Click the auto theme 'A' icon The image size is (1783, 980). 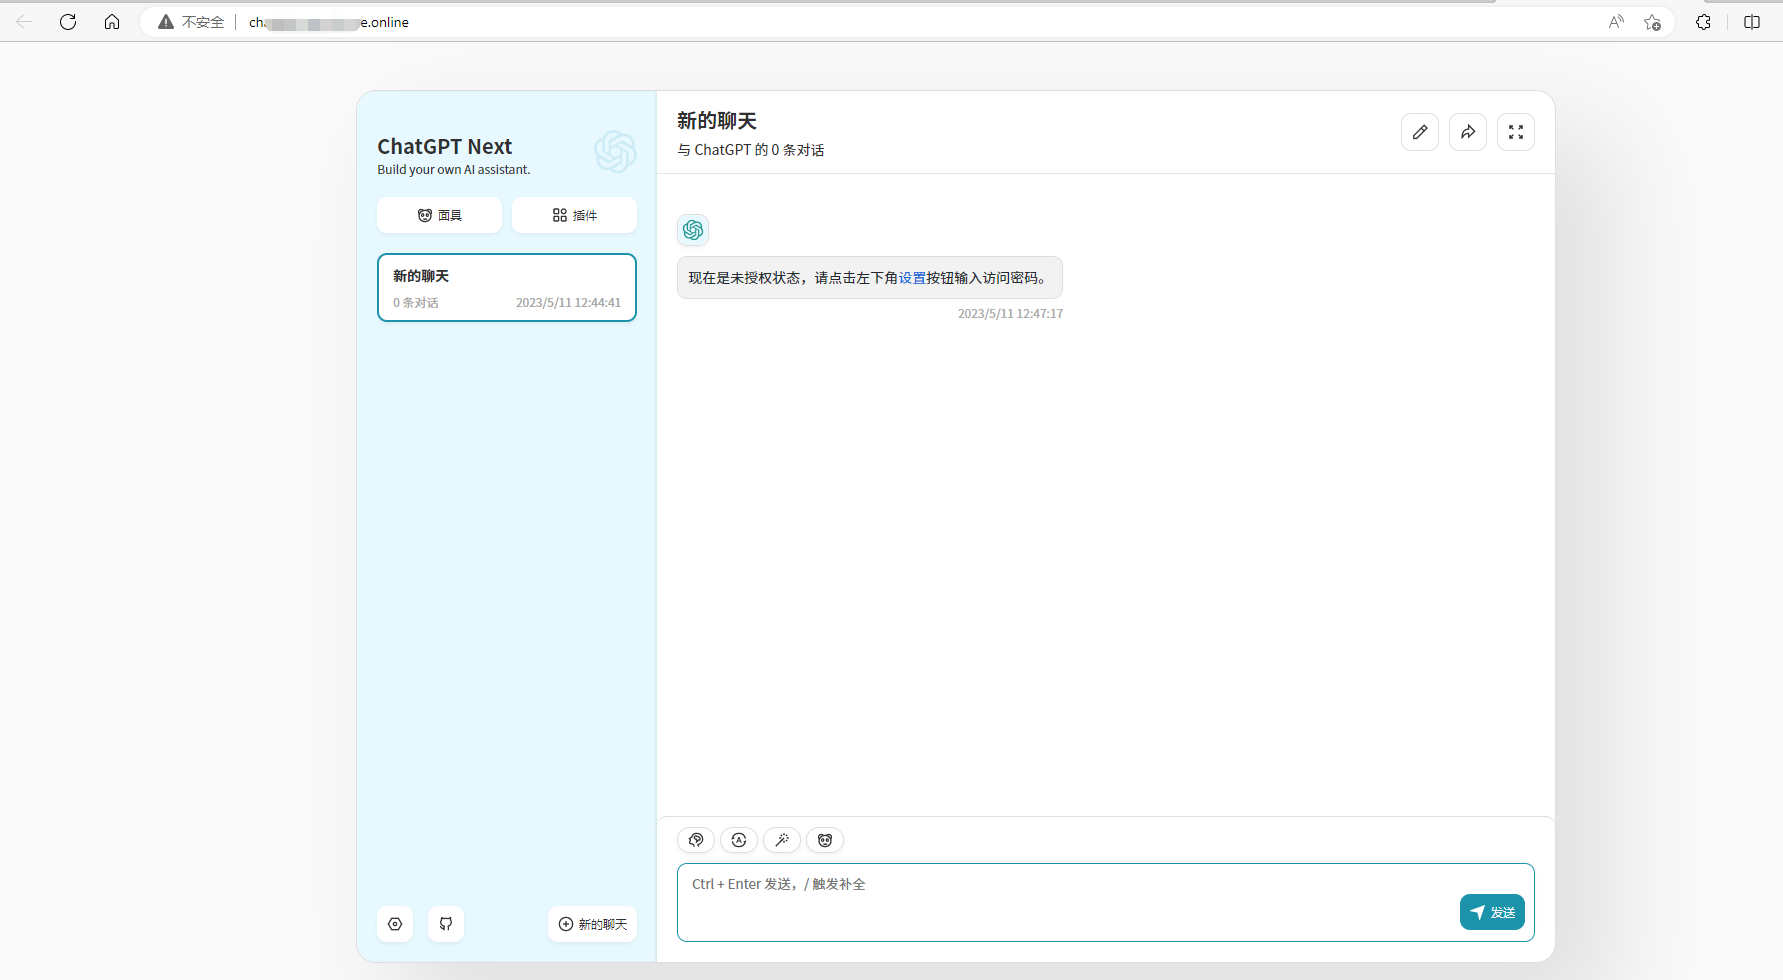coord(739,840)
